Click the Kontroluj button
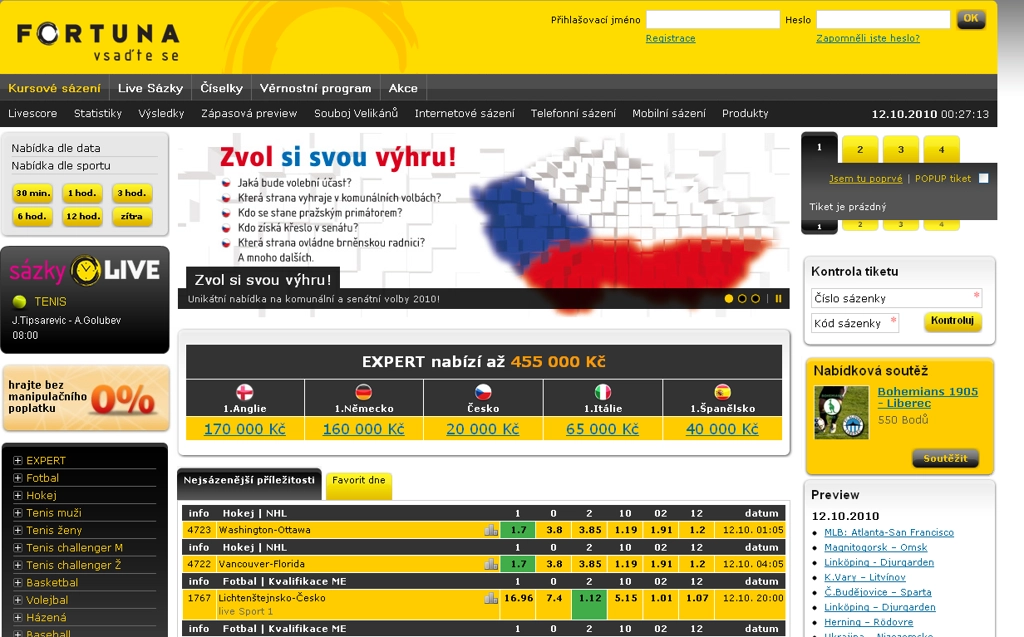The height and width of the screenshot is (637, 1024). [952, 321]
